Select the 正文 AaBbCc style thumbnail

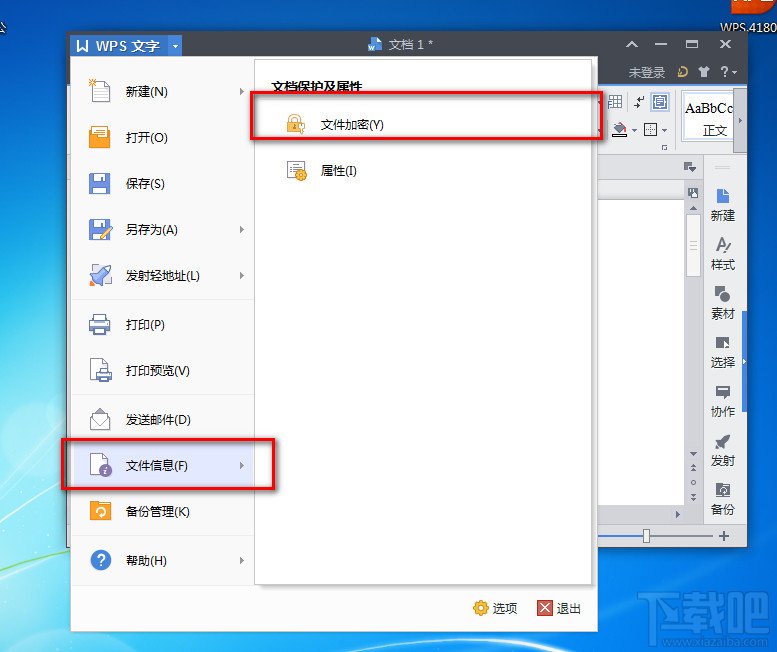point(708,118)
